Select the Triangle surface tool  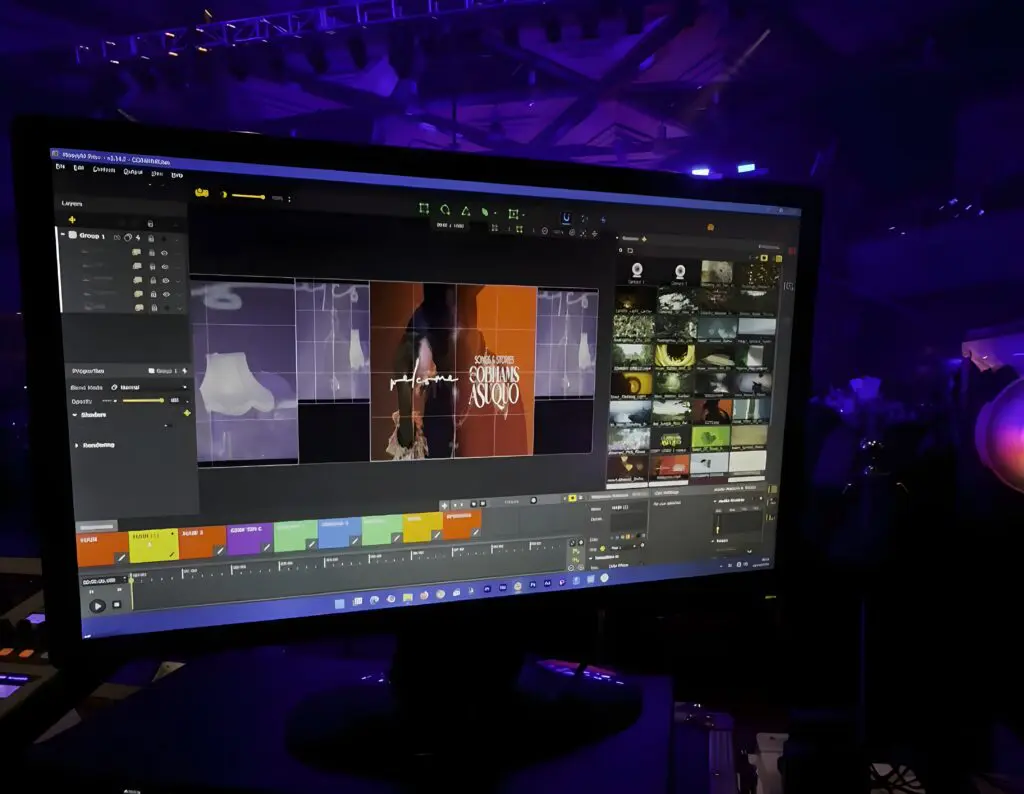click(x=466, y=211)
